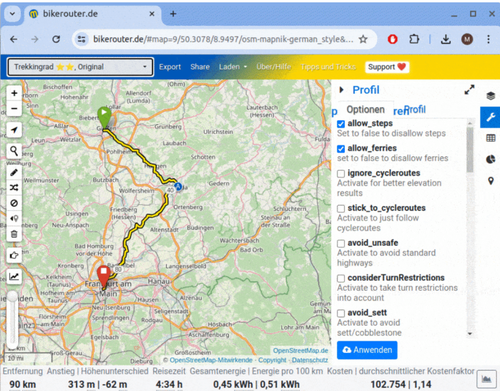Open the Share menu item
This screenshot has height=391, width=500.
point(200,67)
